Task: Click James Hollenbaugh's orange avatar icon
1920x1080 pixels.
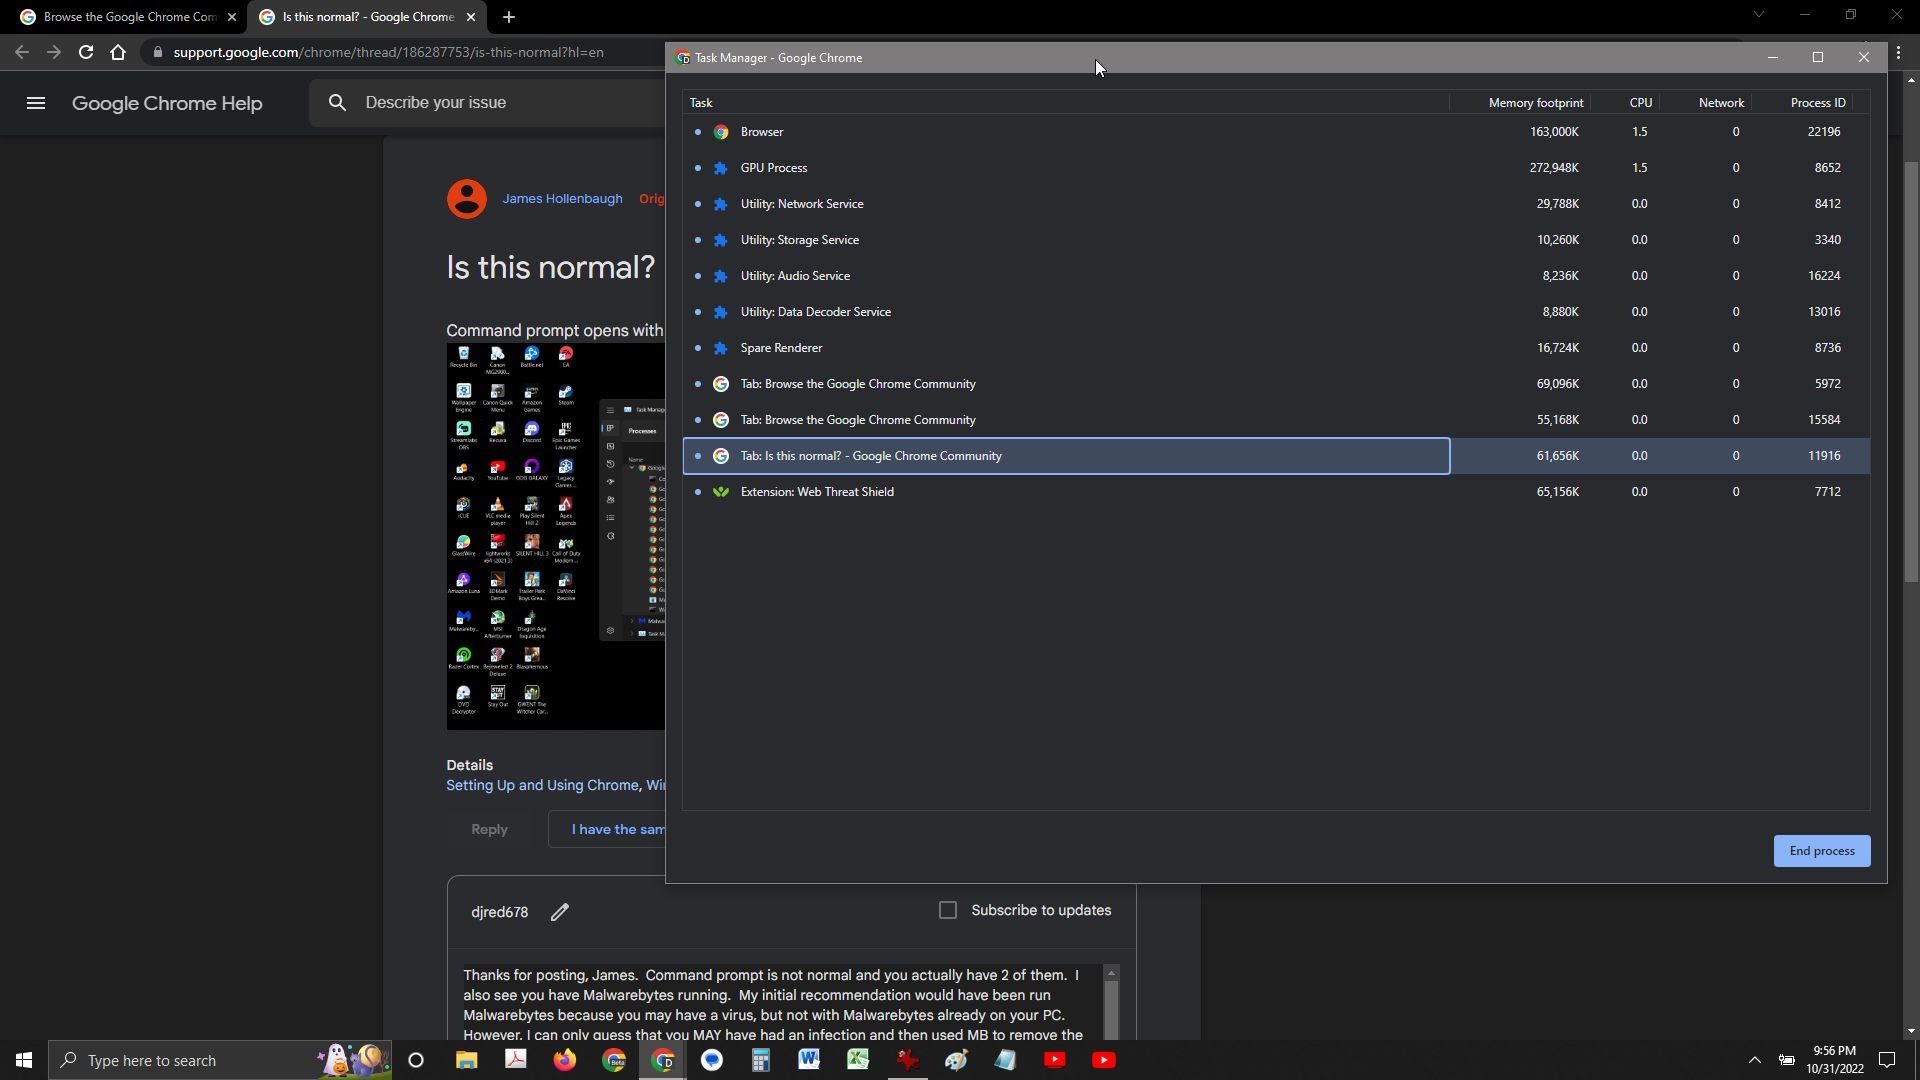Action: pyautogui.click(x=466, y=199)
